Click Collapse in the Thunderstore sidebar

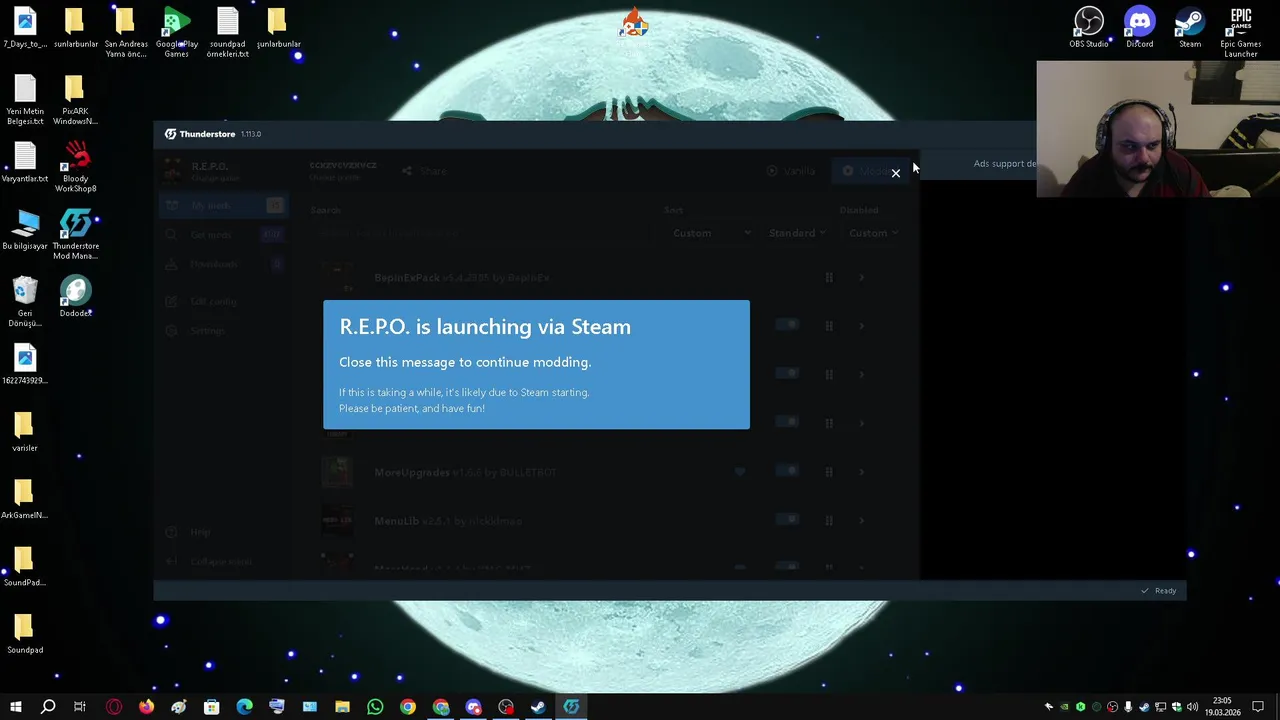click(x=223, y=562)
